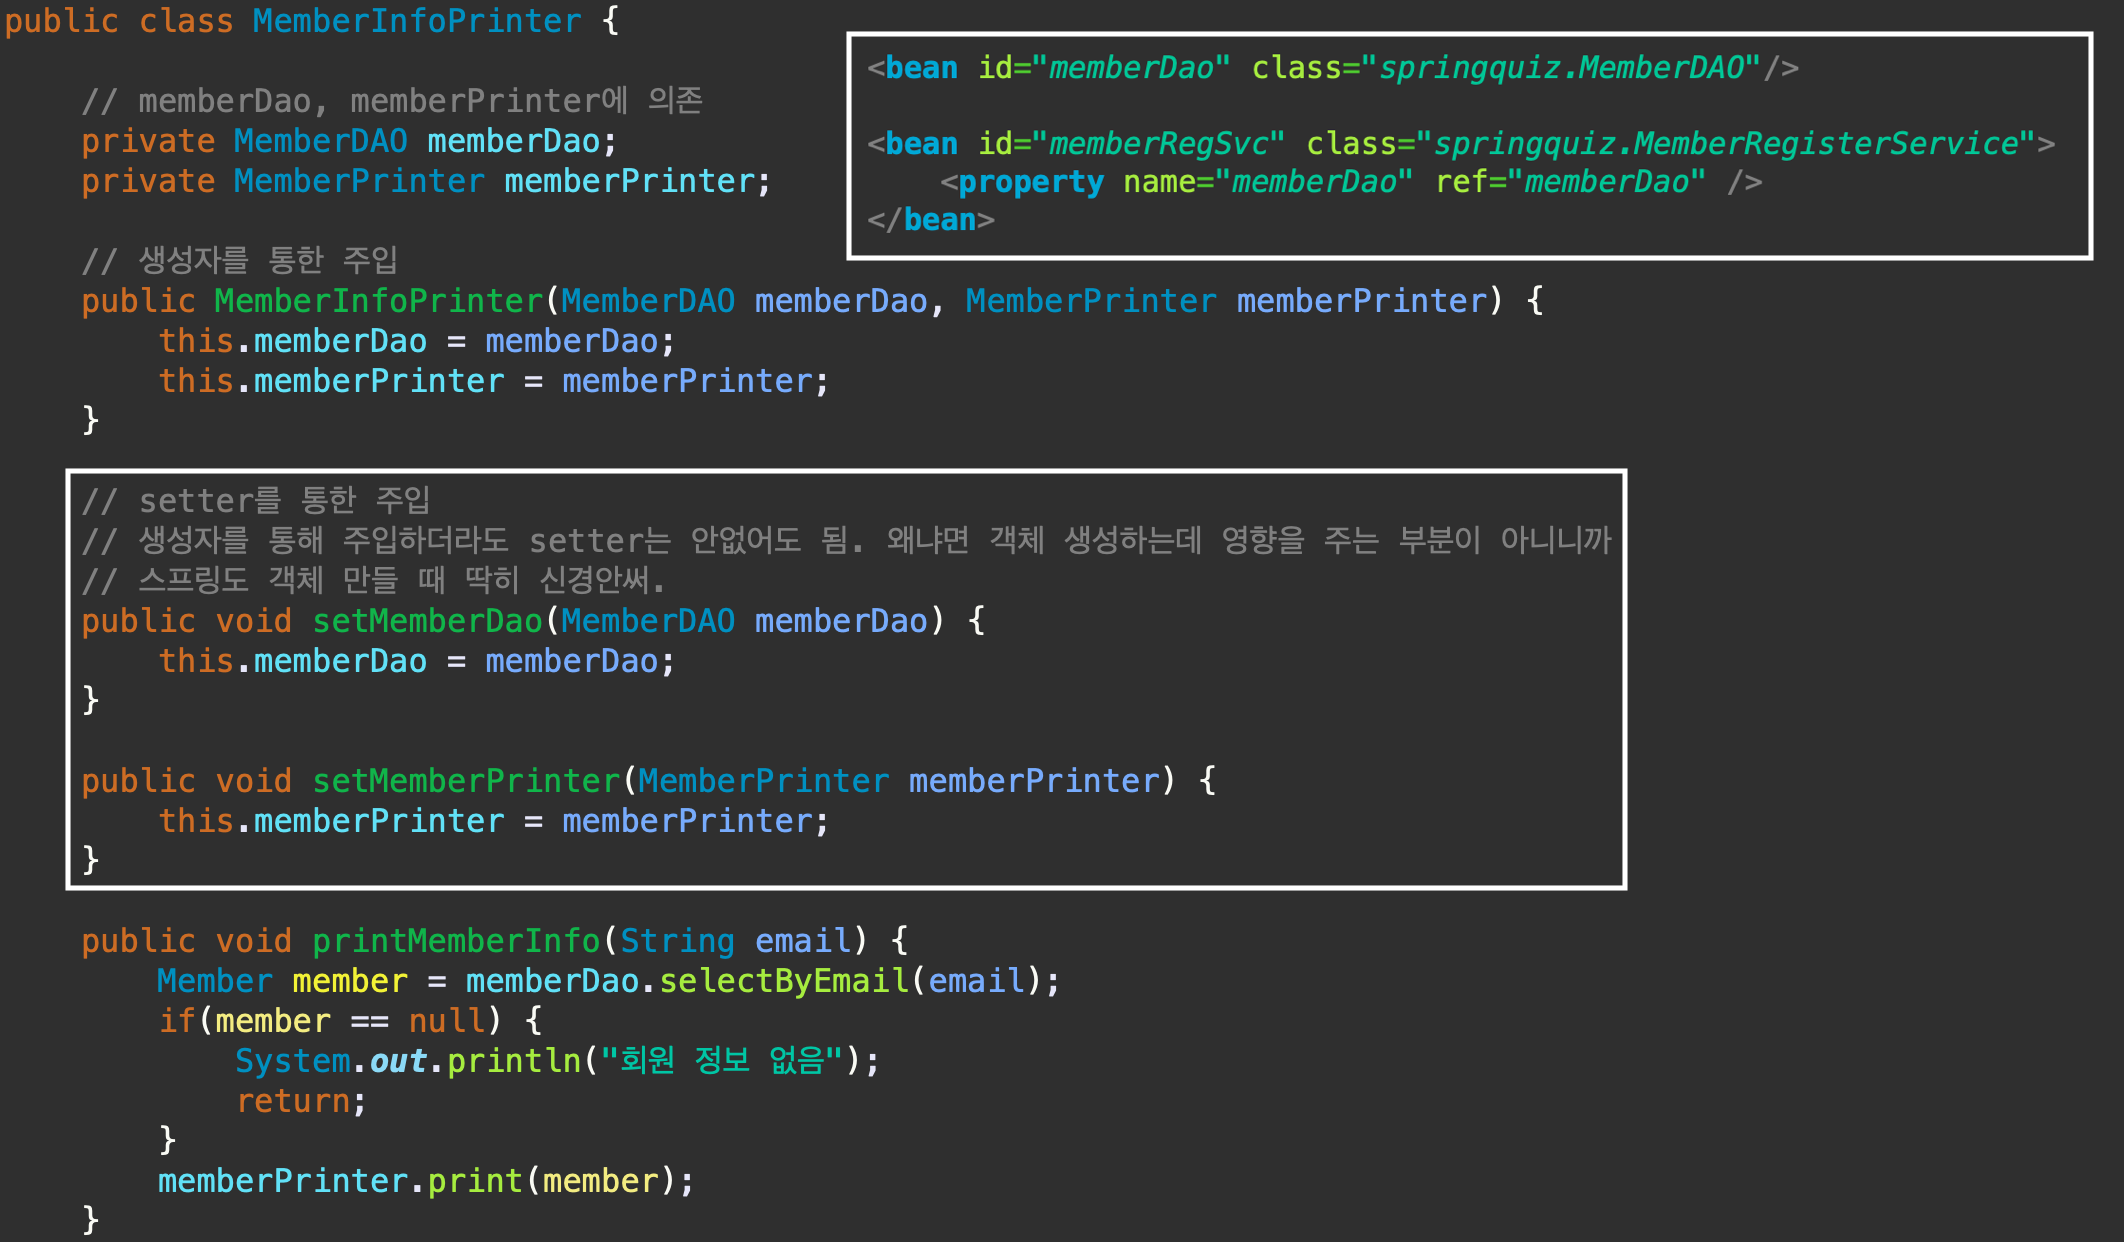Click the String type of the email parameter
The width and height of the screenshot is (2124, 1242).
point(677,941)
